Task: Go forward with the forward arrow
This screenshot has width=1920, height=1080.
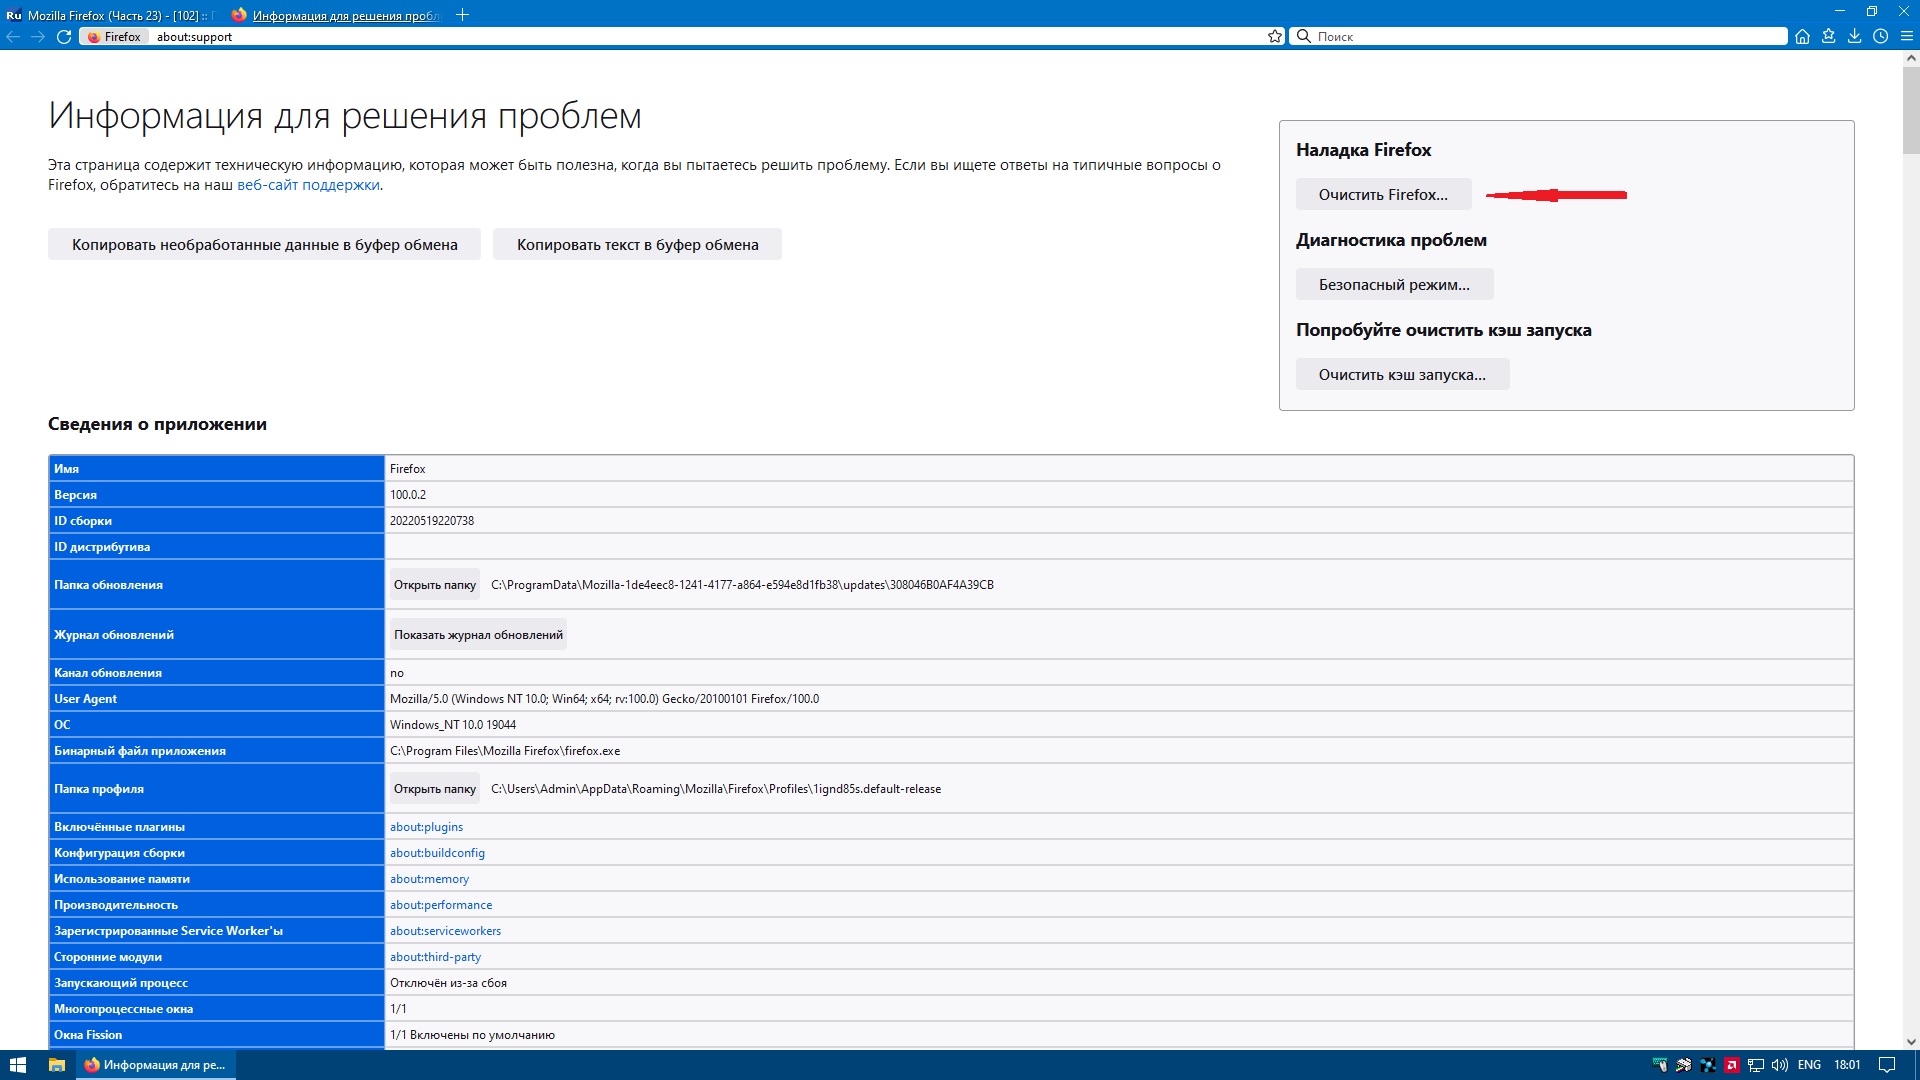Action: tap(38, 36)
